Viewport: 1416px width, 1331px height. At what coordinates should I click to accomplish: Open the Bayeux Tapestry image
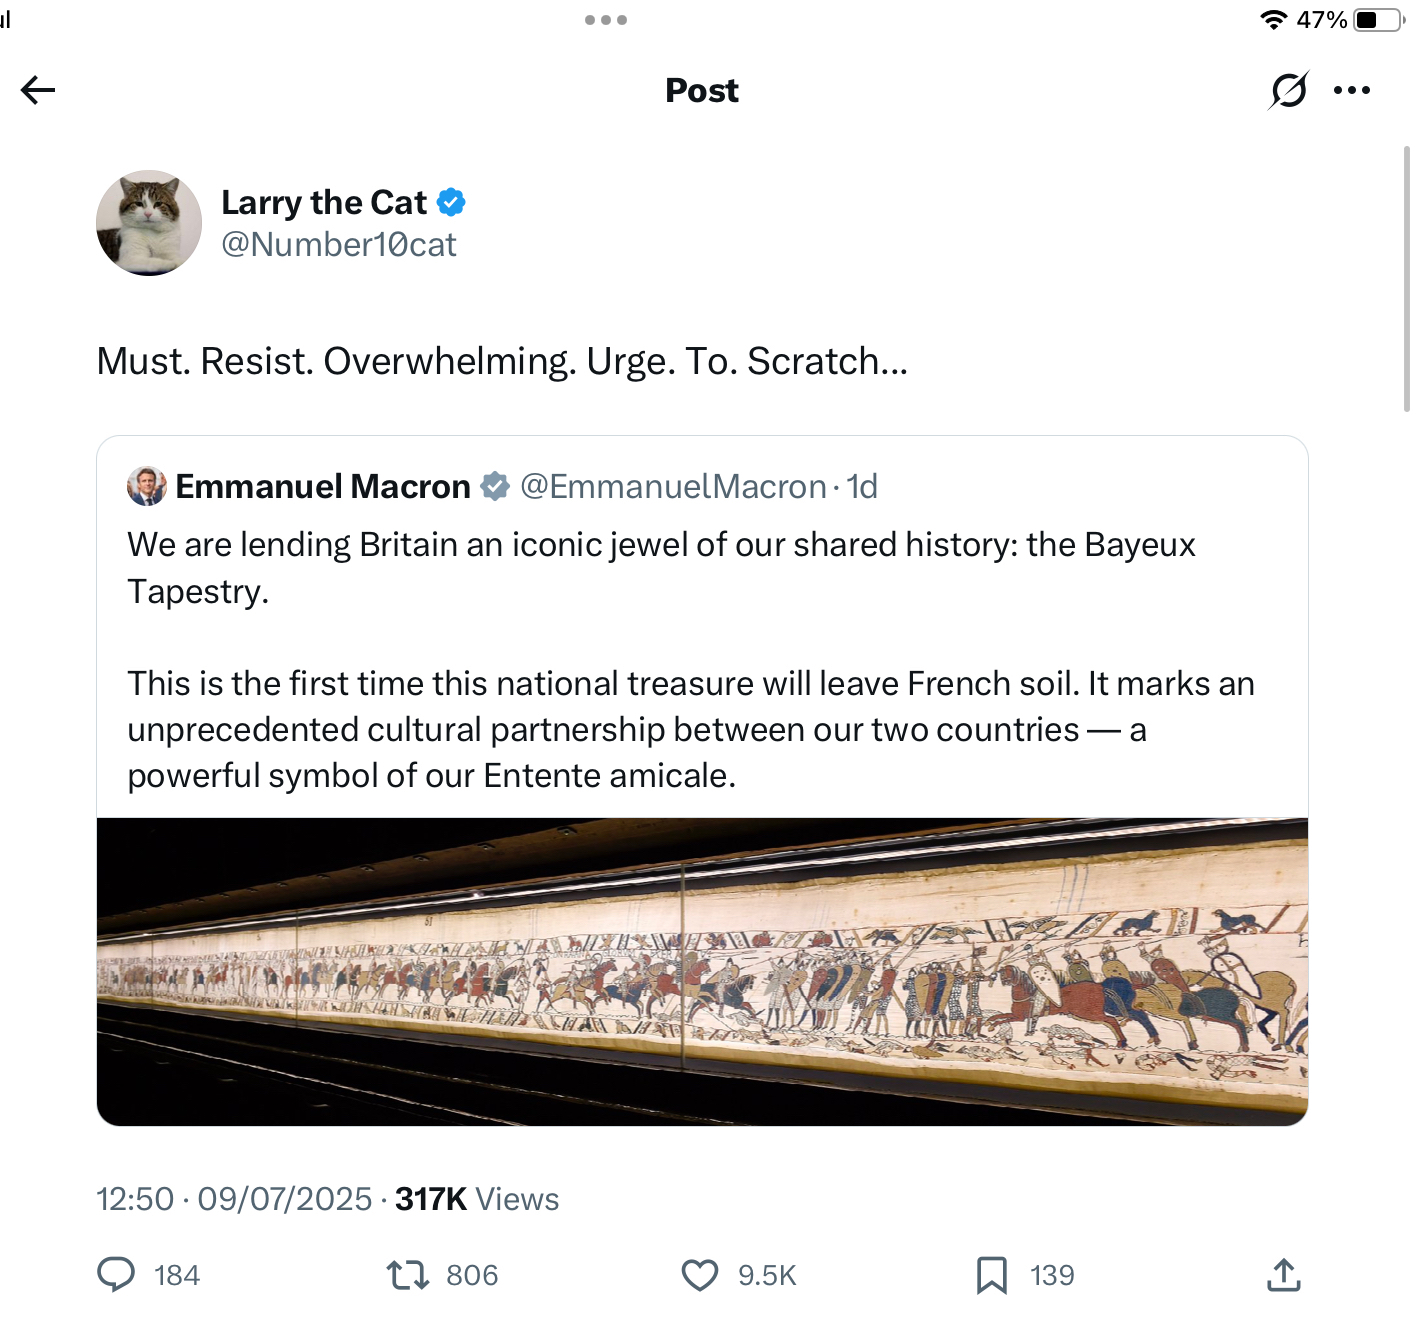pyautogui.click(x=702, y=971)
